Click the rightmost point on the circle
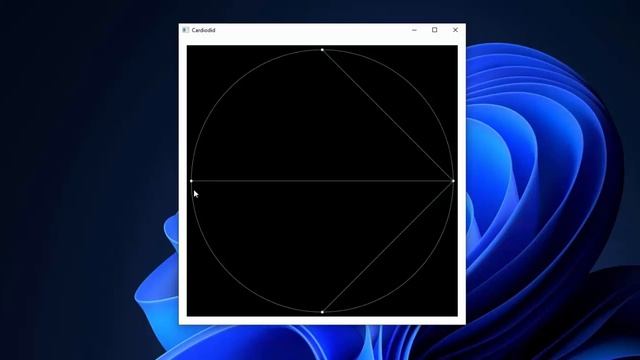 (x=453, y=181)
